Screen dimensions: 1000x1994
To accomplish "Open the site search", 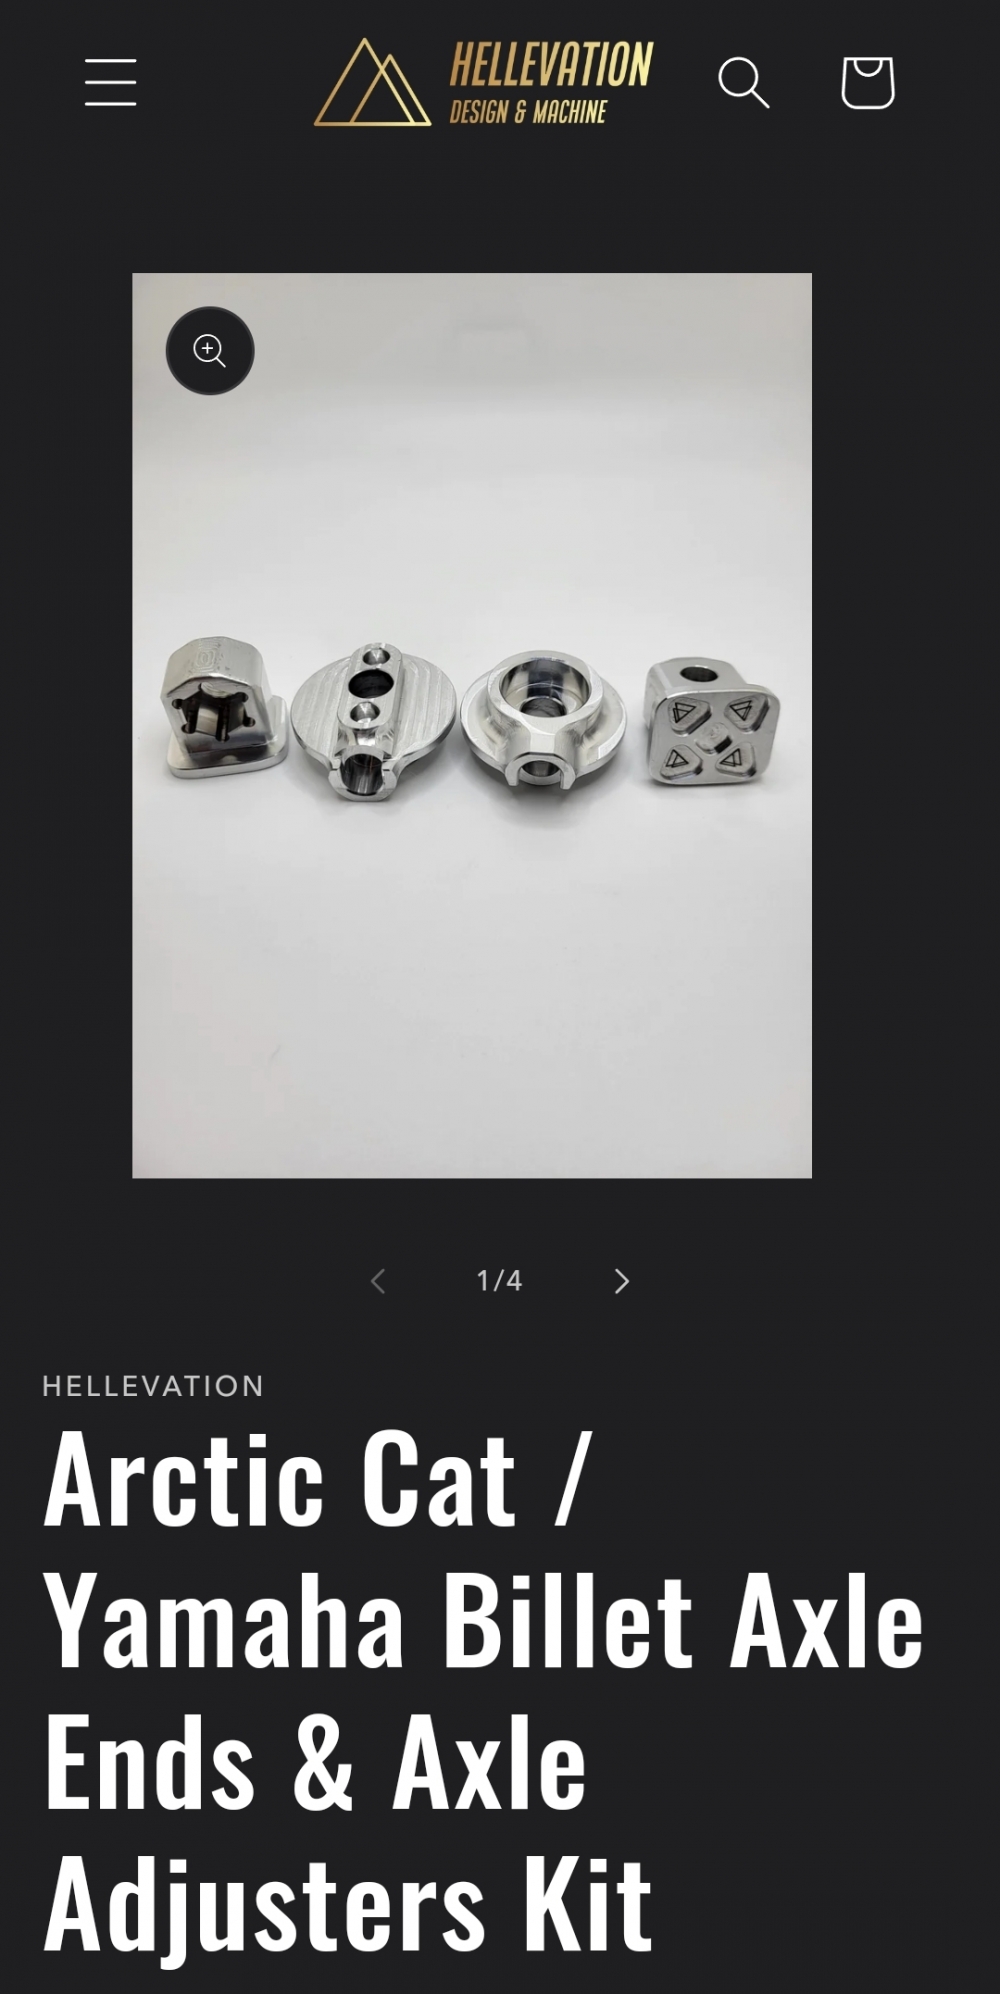I will (x=743, y=82).
